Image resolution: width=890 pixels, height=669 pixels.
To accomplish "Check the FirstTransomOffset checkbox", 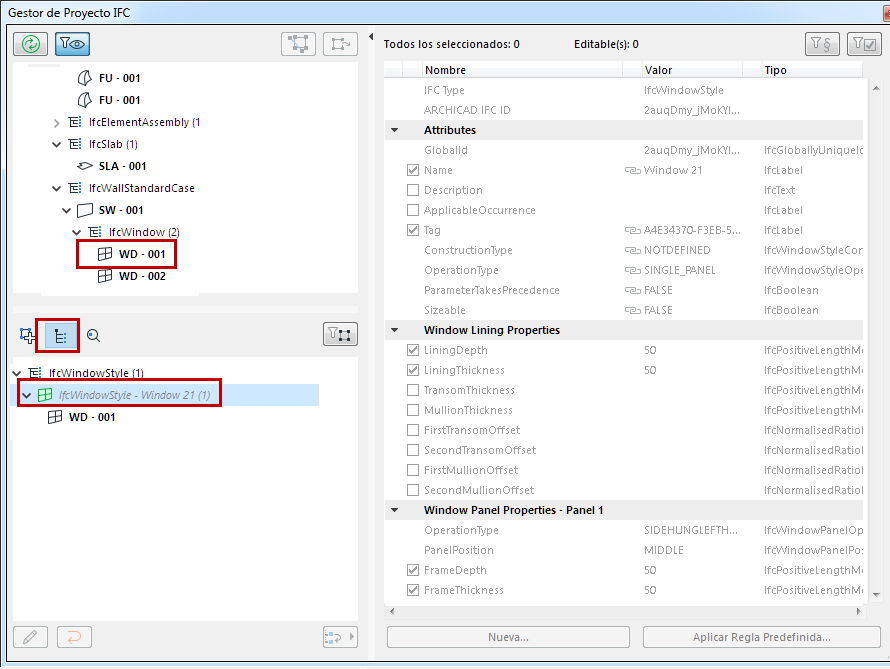I will [x=413, y=430].
